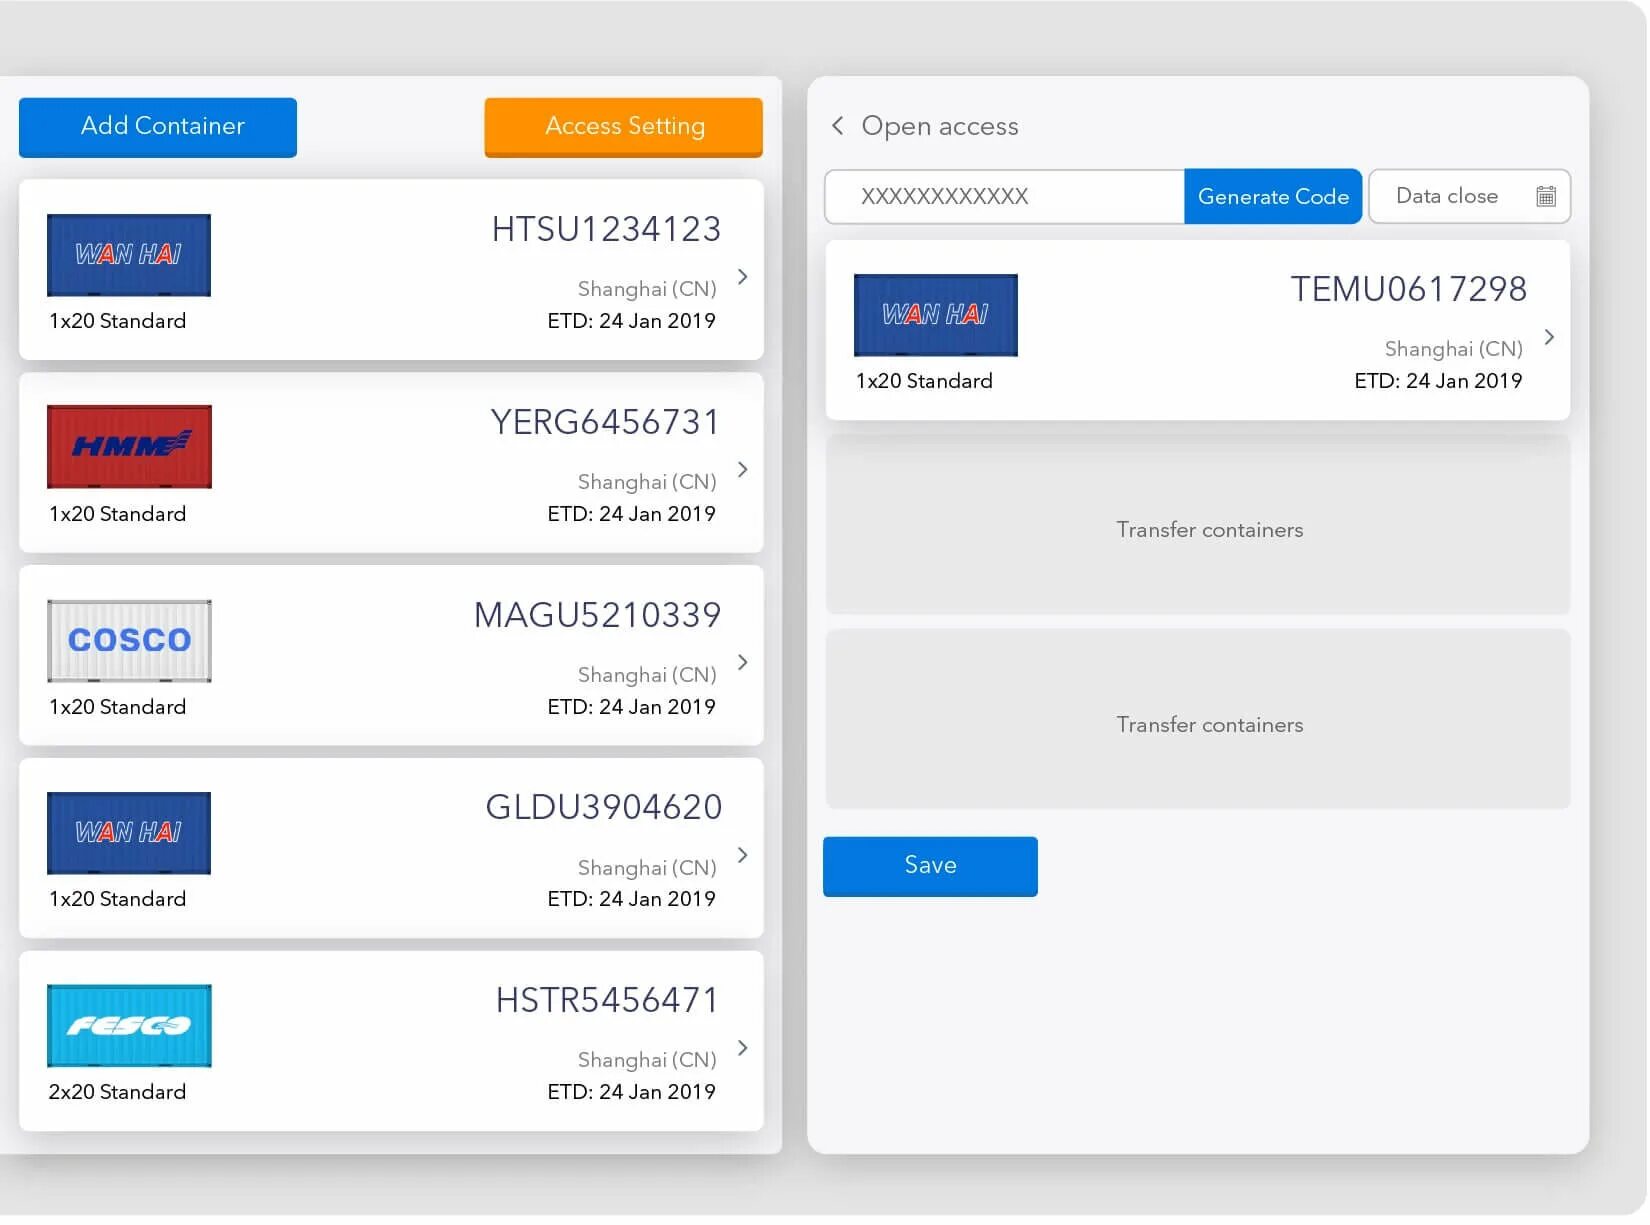Expand MAGU5210339 container chevron

tap(742, 662)
